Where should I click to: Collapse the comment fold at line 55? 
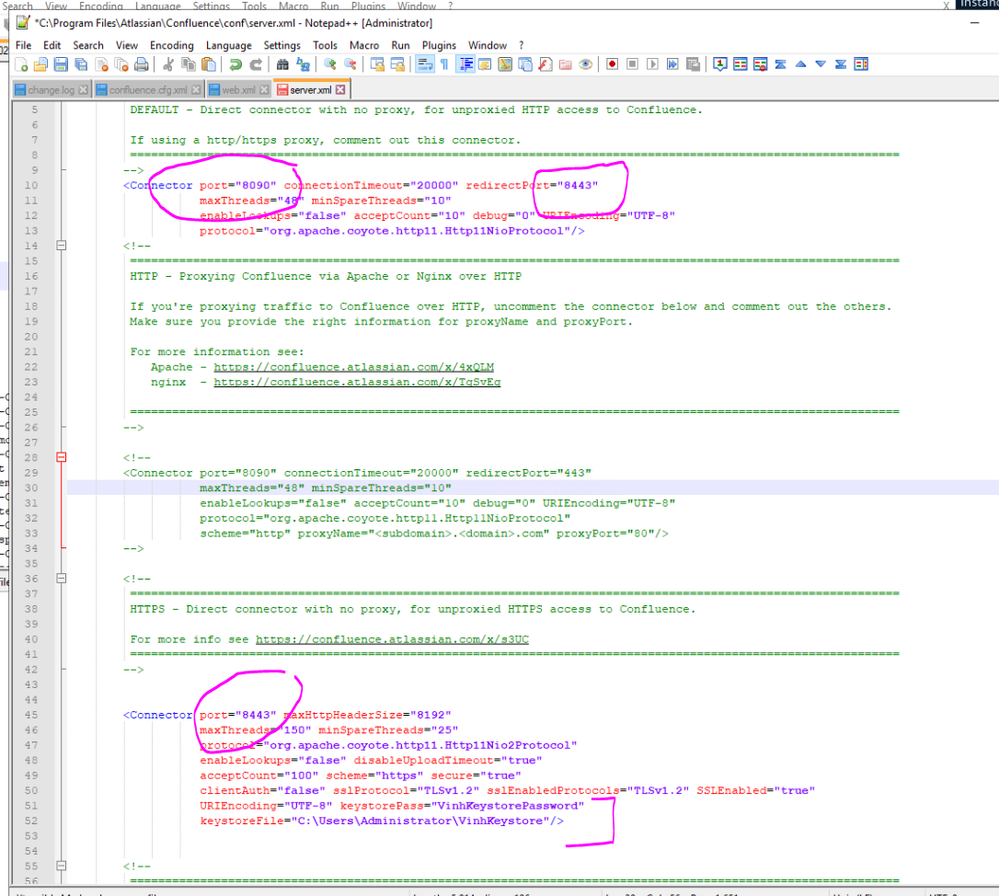(61, 865)
